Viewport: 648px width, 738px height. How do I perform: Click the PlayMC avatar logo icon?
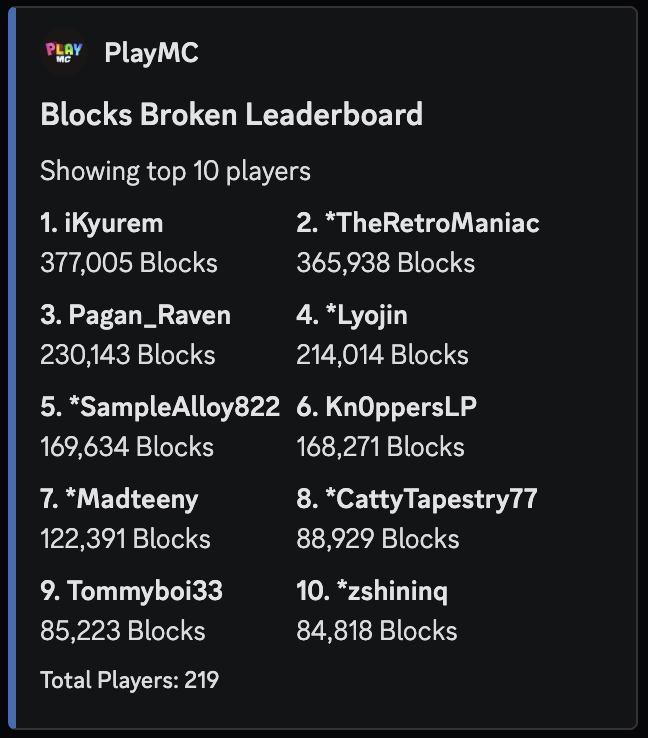click(x=64, y=52)
